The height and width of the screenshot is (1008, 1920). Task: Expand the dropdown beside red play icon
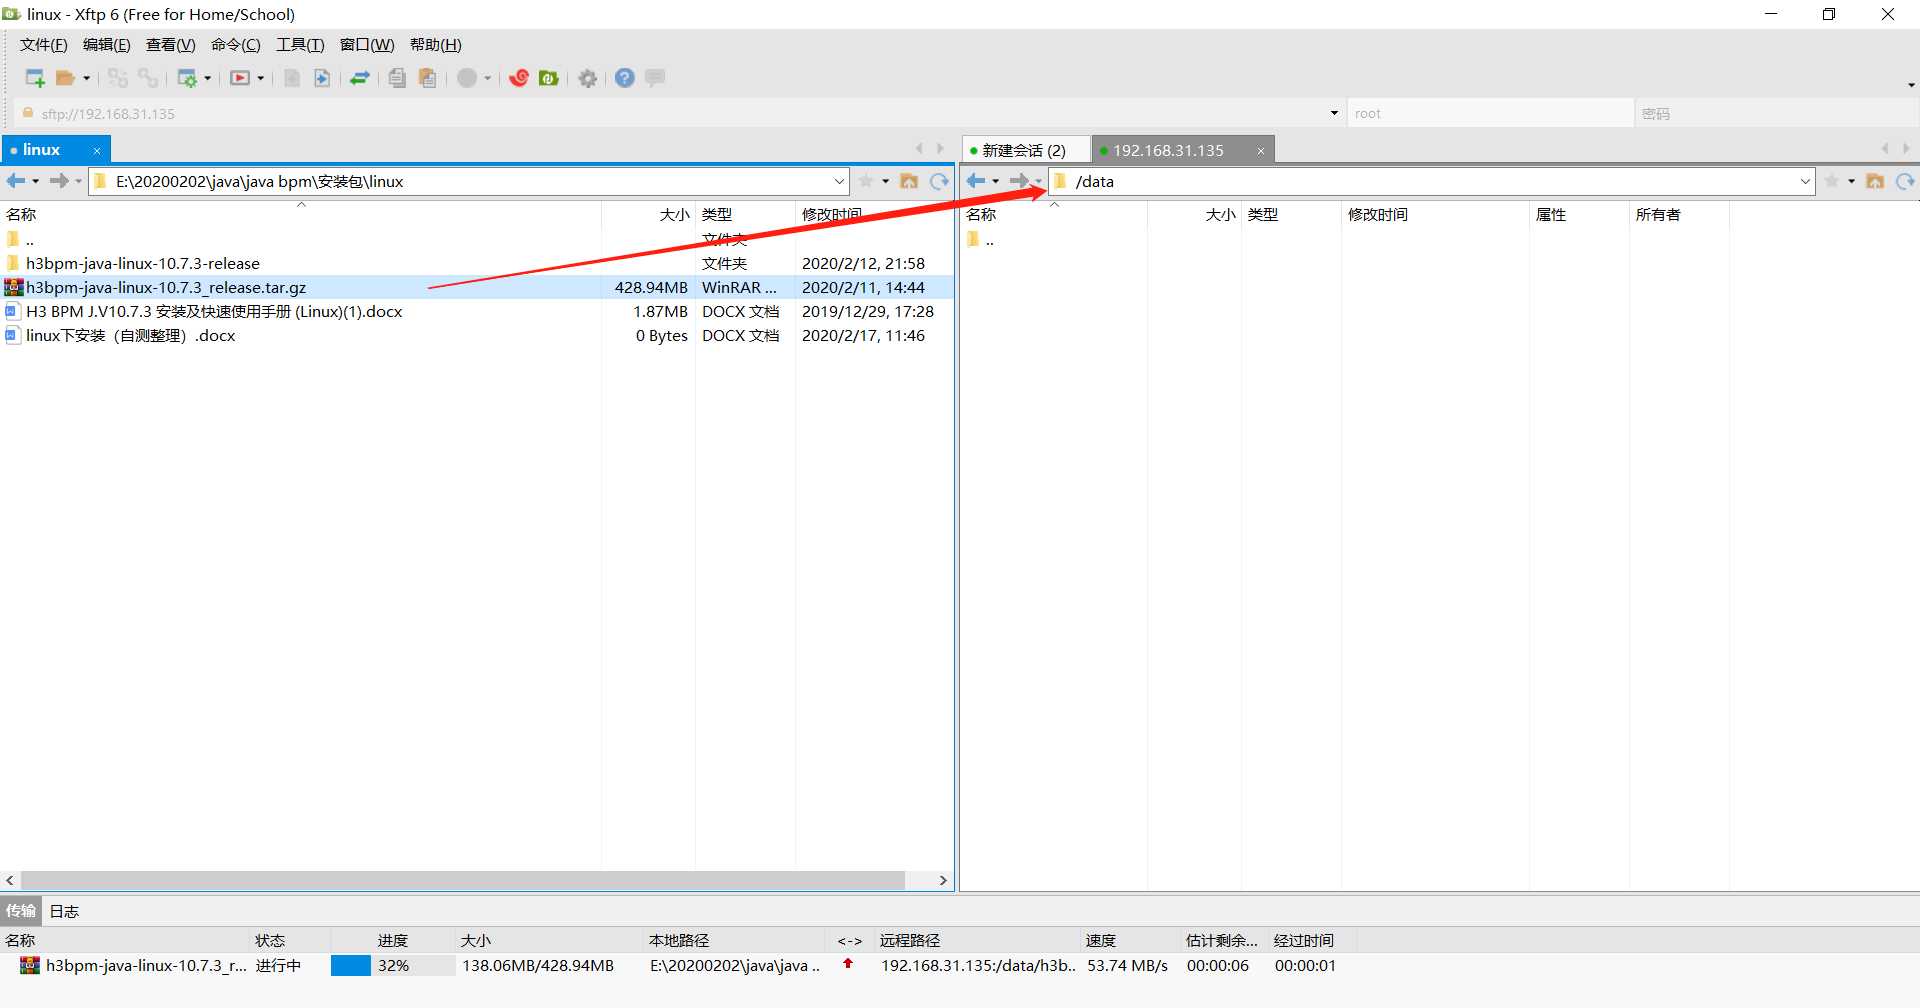coord(260,78)
